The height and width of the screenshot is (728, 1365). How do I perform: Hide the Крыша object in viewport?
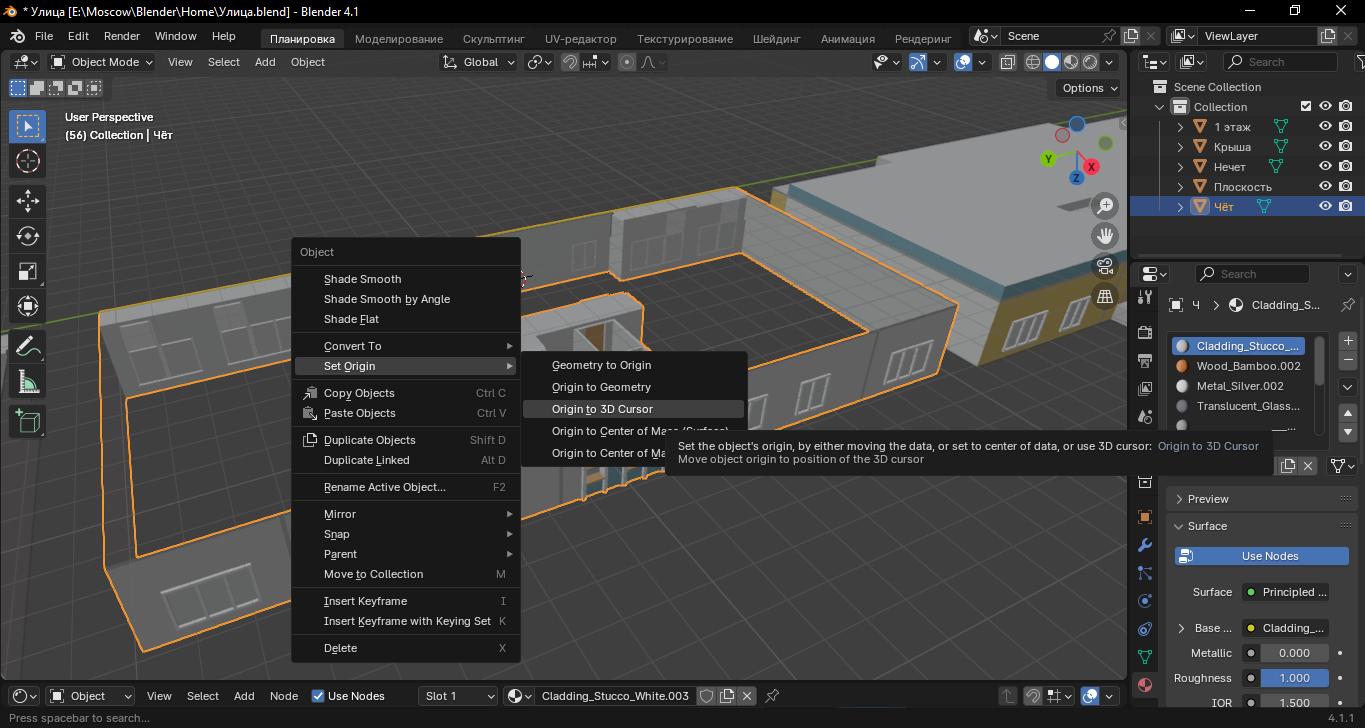[x=1325, y=147]
